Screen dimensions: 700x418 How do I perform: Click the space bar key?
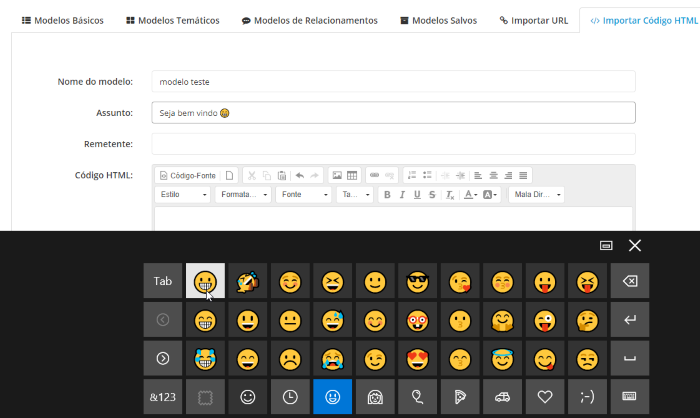click(x=630, y=358)
